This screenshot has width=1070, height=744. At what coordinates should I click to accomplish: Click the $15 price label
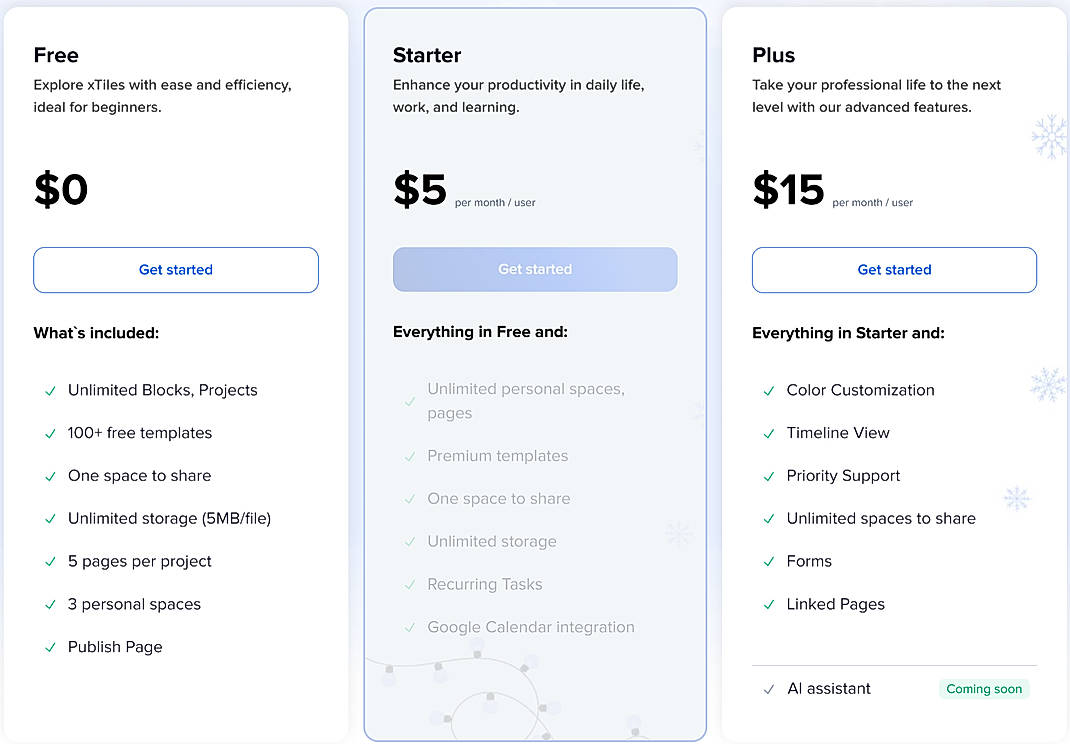pyautogui.click(x=789, y=192)
